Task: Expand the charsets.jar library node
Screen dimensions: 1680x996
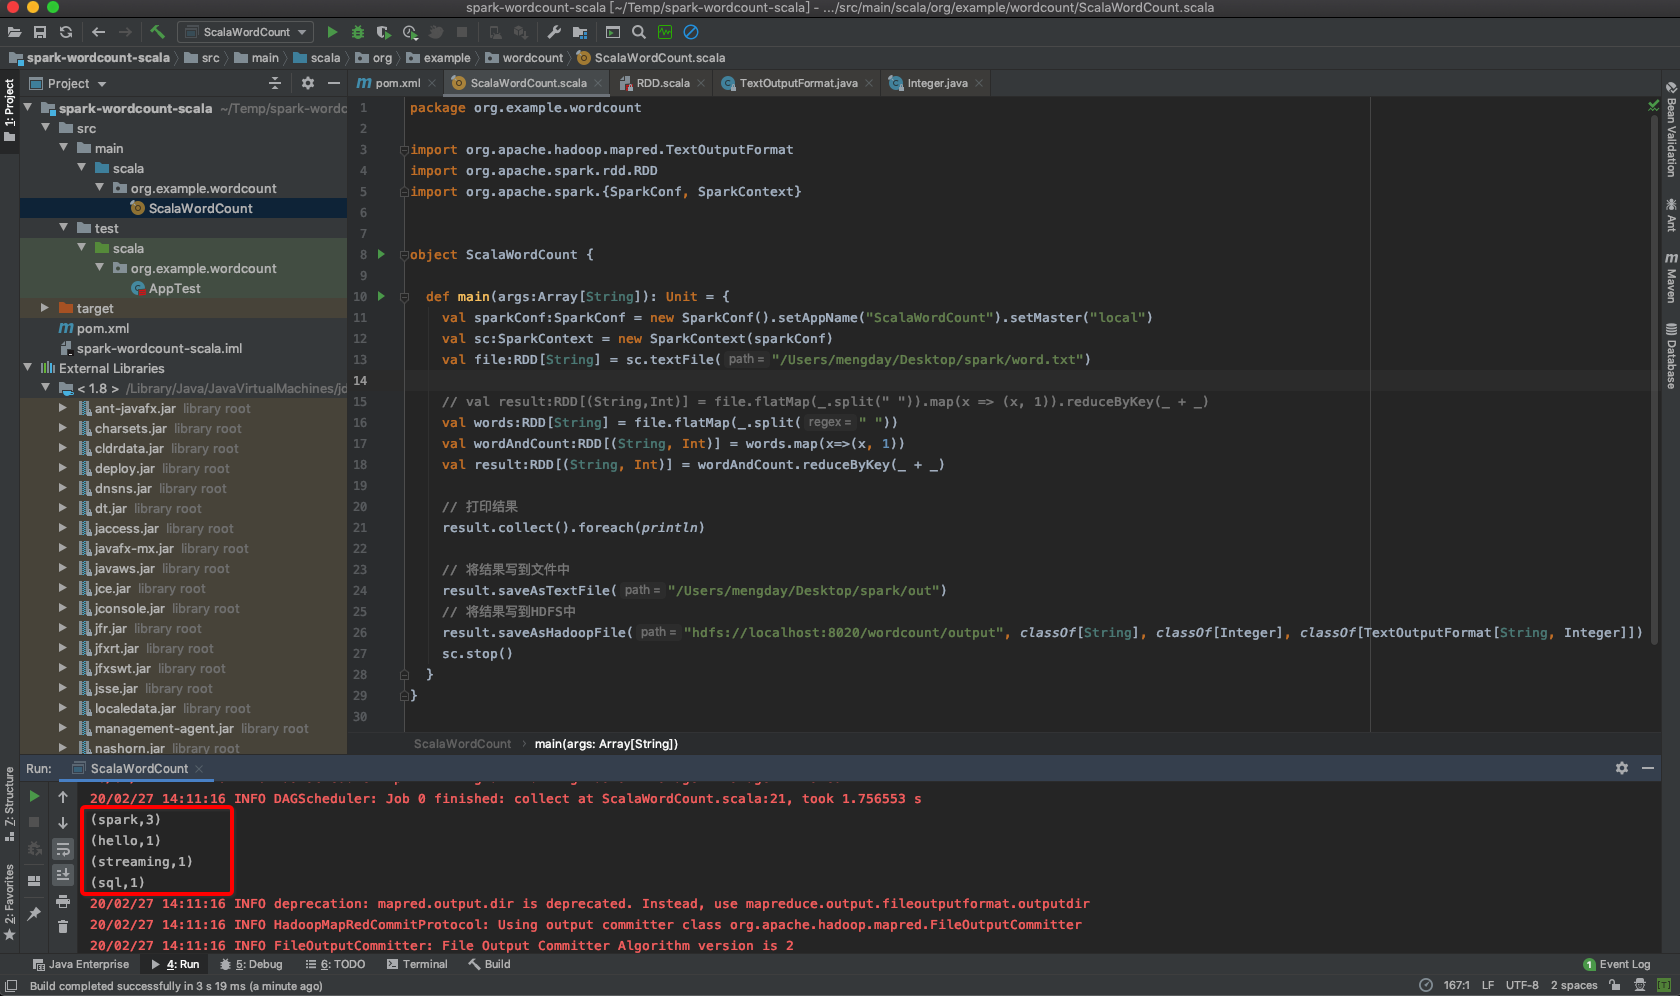Action: [x=63, y=428]
